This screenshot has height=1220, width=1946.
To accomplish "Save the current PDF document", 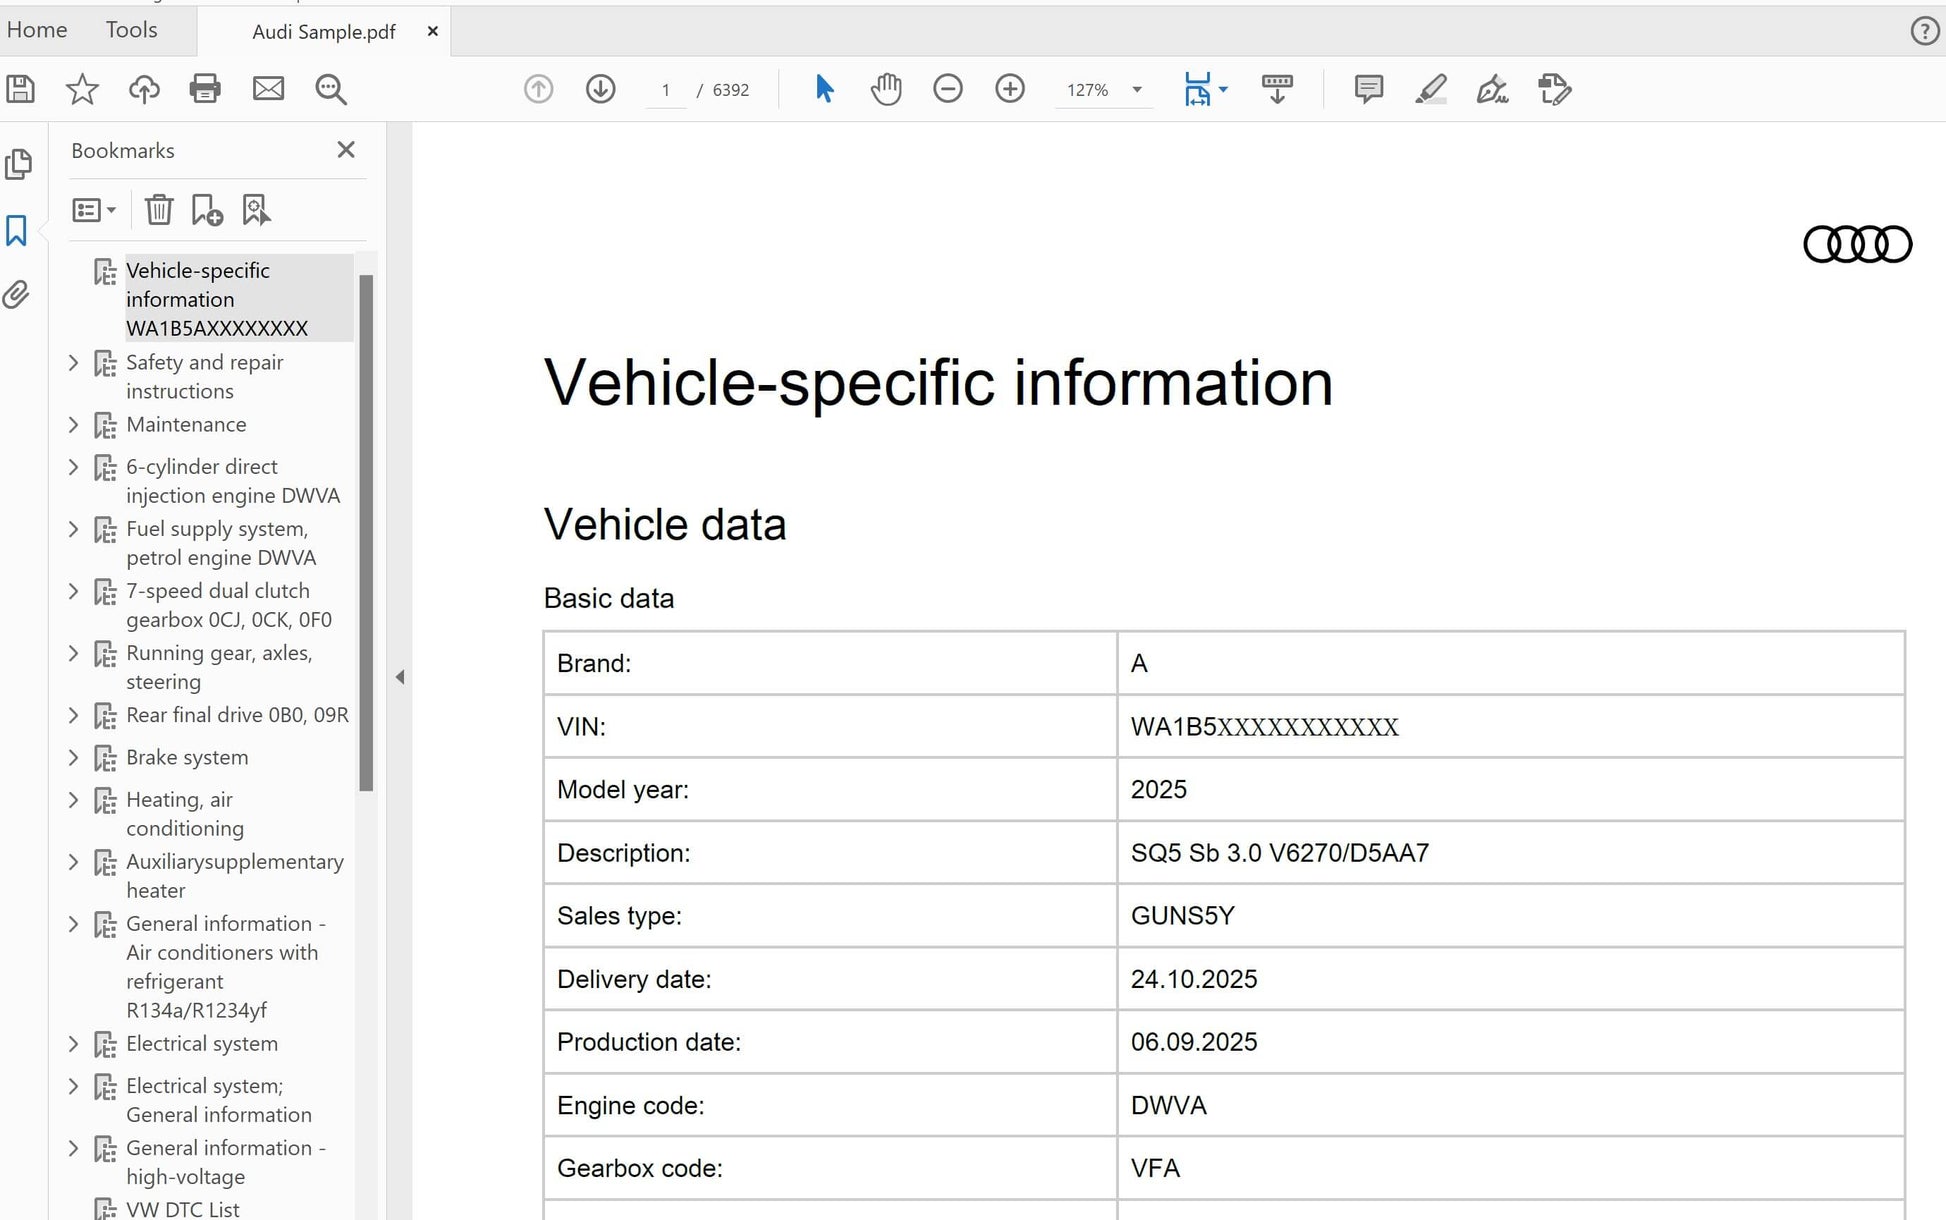I will click(x=18, y=89).
